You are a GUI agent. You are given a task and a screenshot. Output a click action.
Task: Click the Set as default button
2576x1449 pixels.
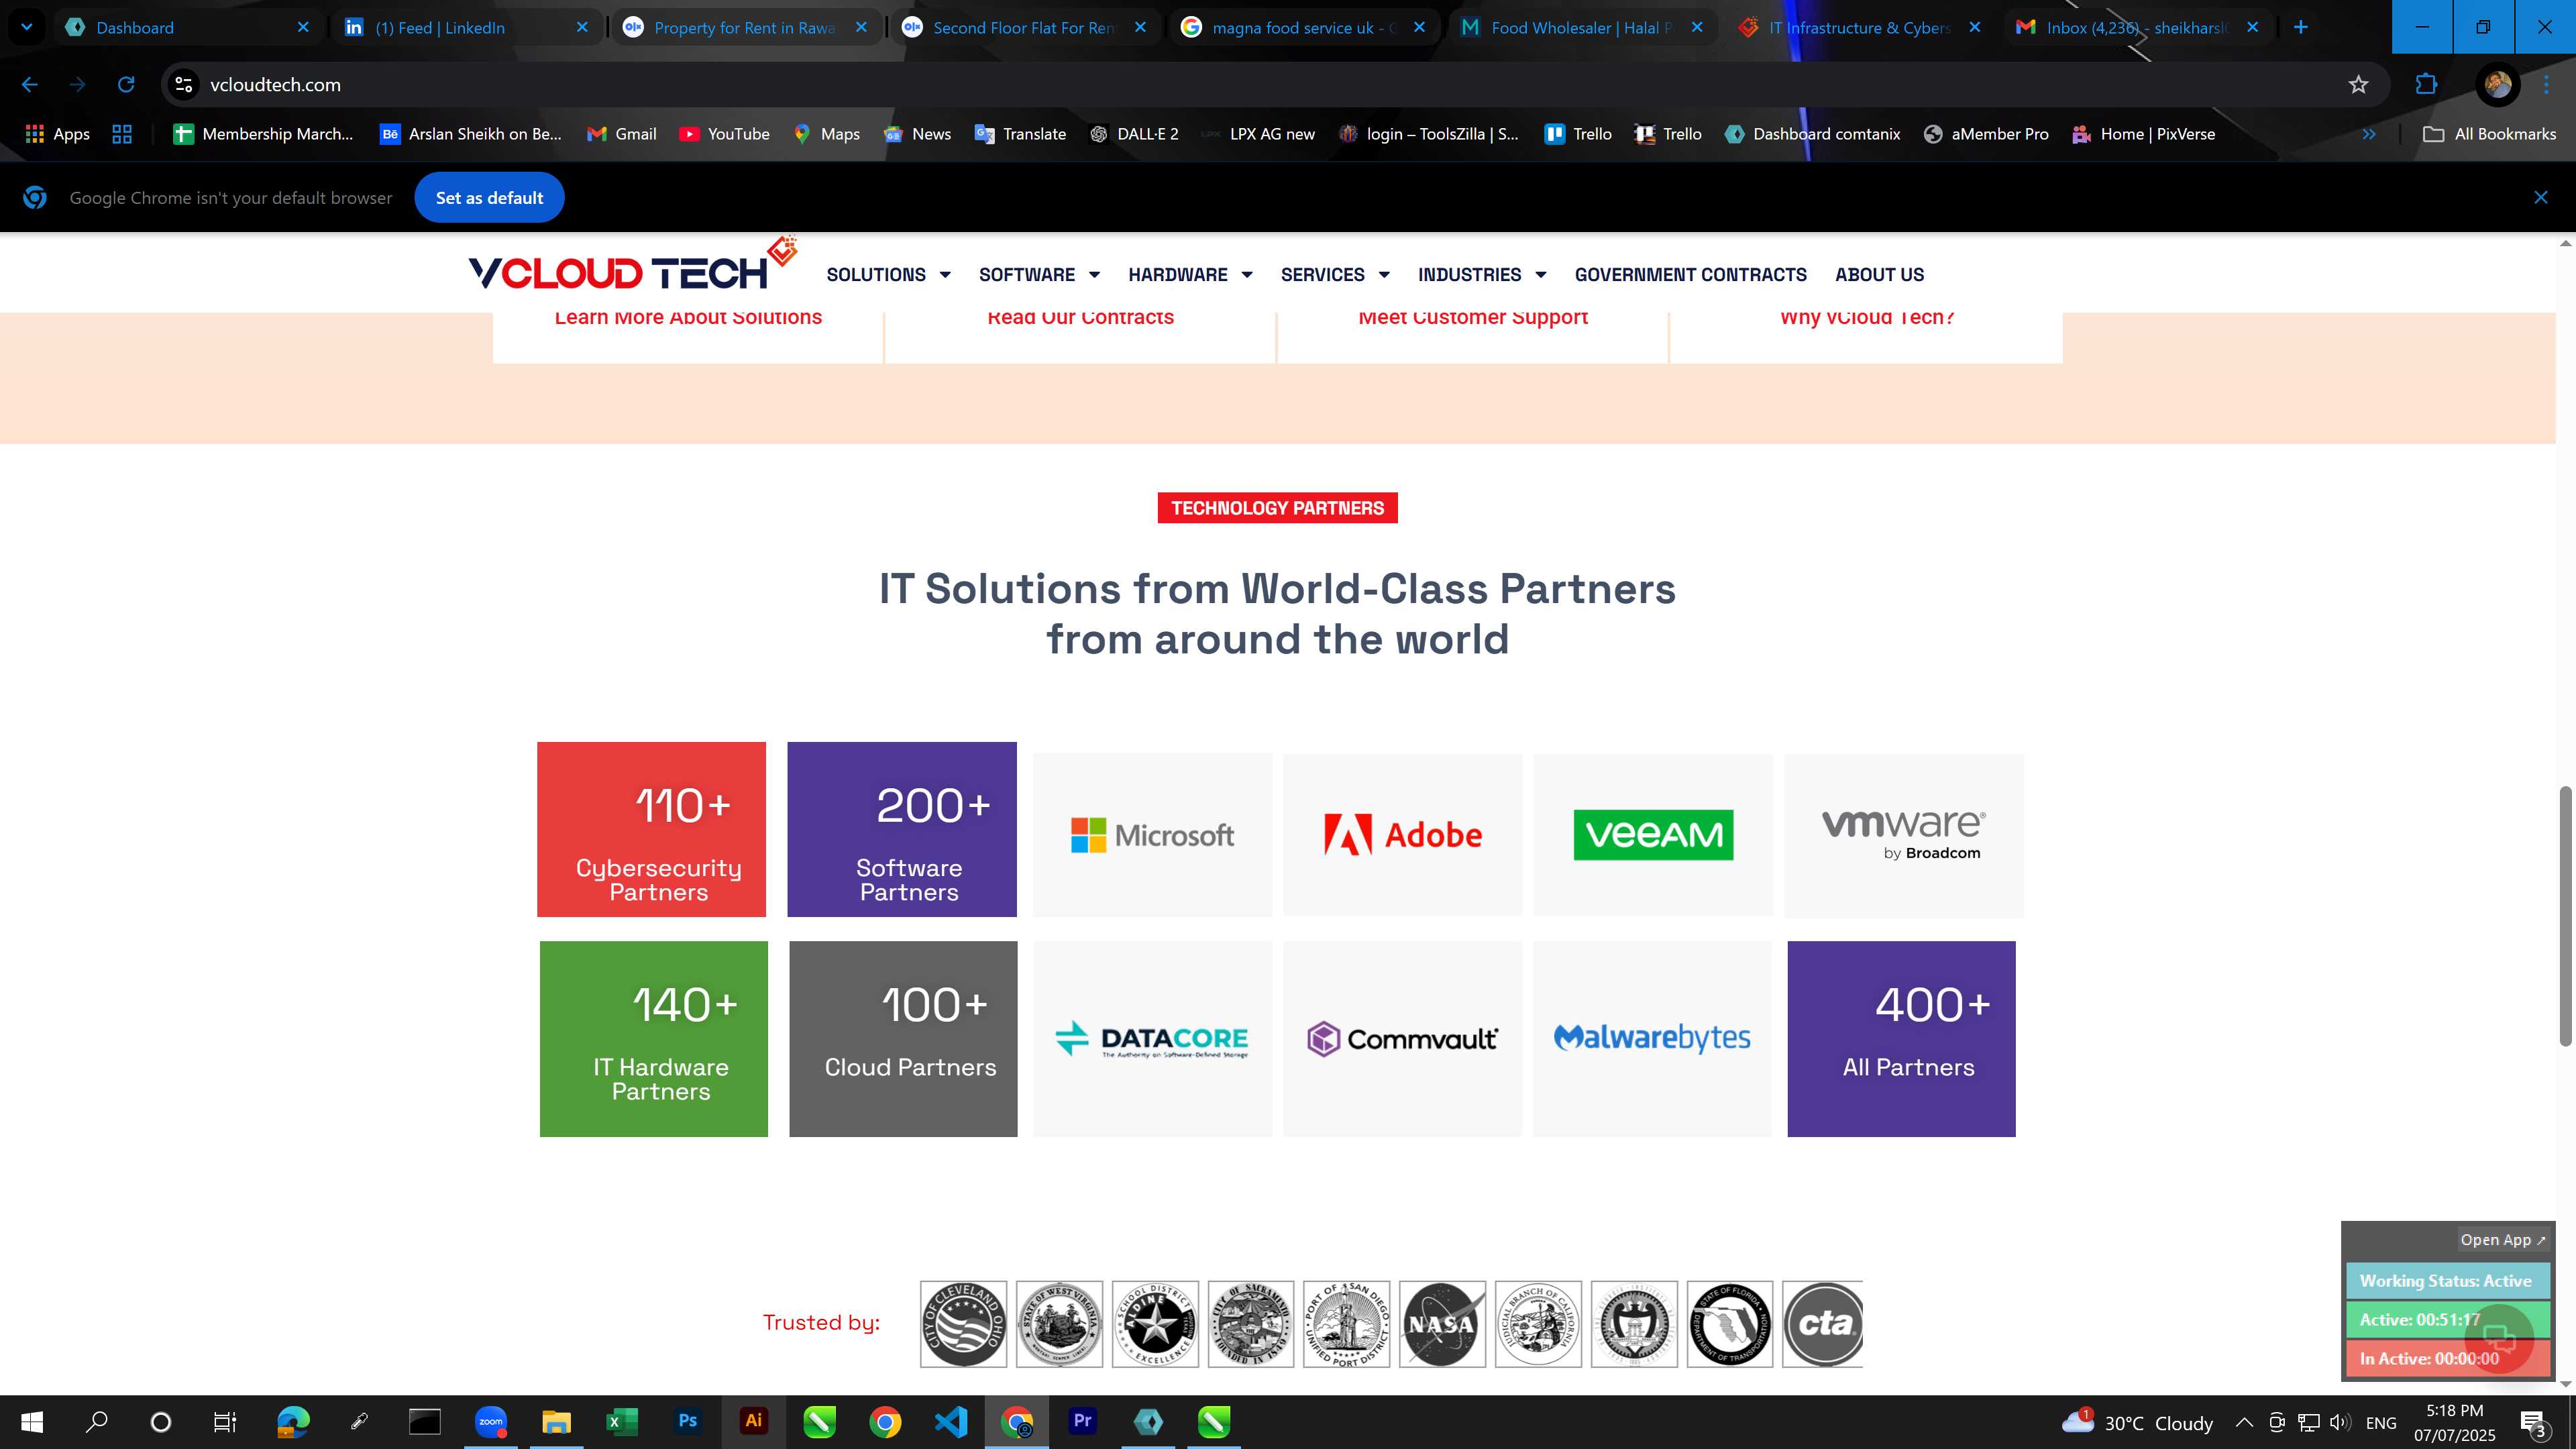point(489,198)
